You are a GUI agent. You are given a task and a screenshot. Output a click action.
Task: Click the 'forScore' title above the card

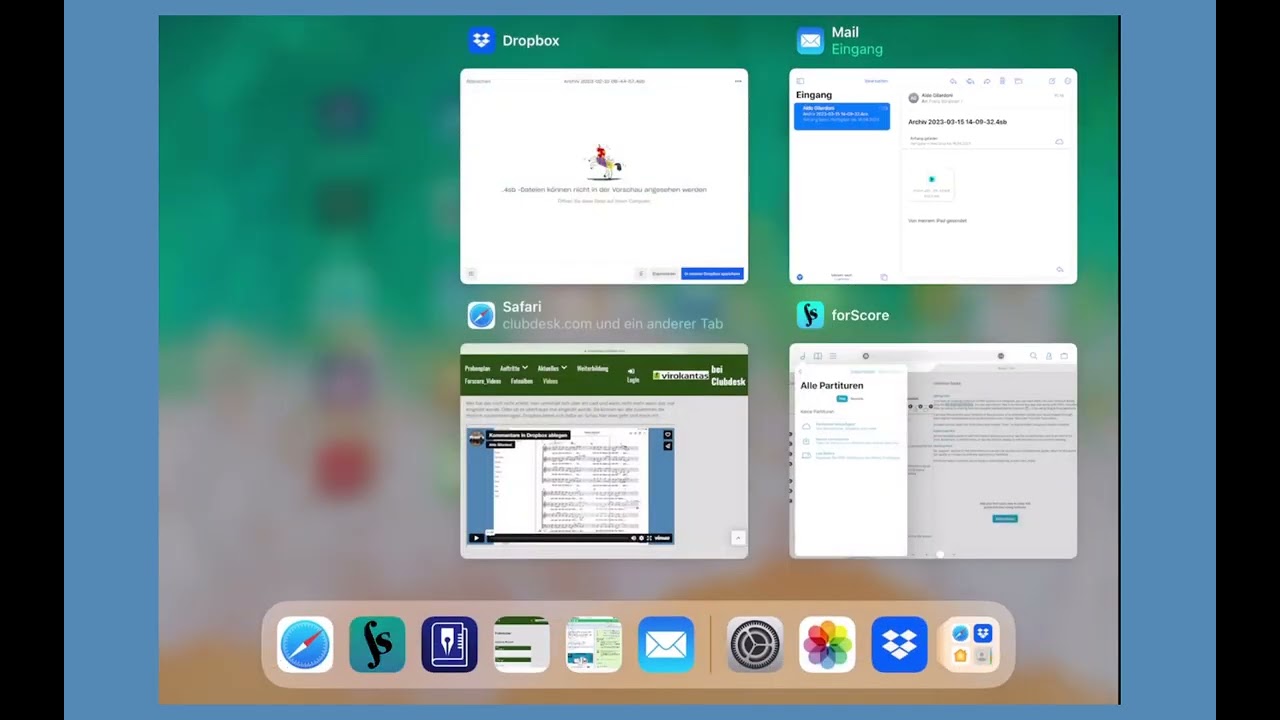[860, 315]
